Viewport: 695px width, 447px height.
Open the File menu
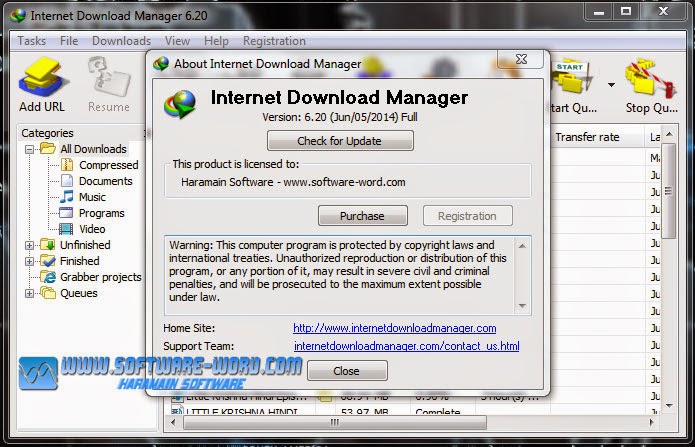click(x=69, y=41)
